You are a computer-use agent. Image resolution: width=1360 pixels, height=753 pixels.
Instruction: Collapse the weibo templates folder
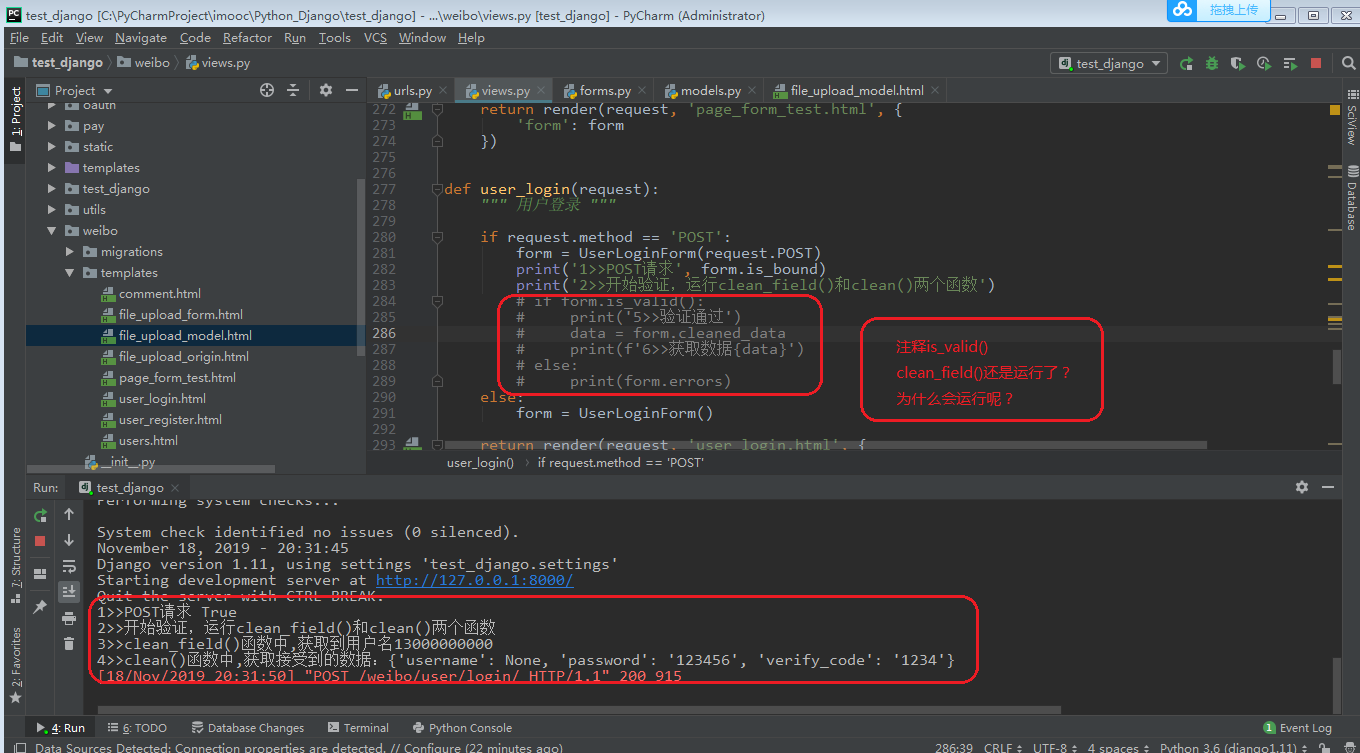click(70, 273)
